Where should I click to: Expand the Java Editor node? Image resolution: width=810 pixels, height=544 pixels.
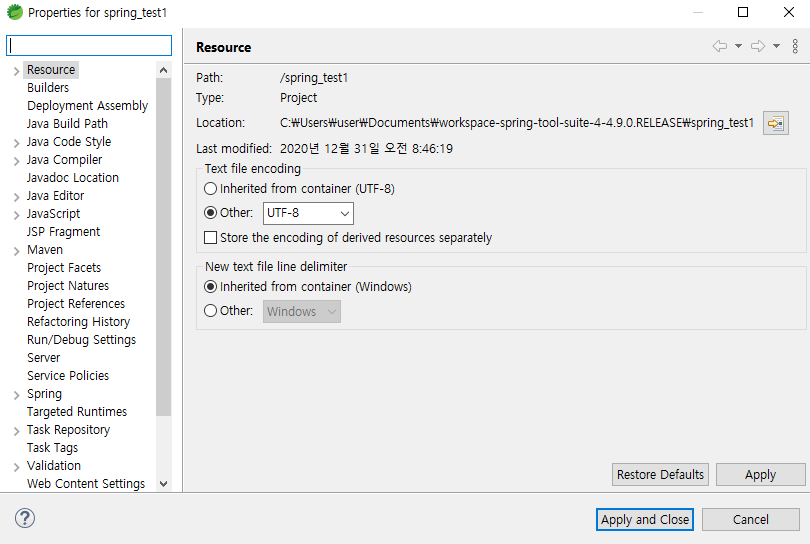click(17, 197)
